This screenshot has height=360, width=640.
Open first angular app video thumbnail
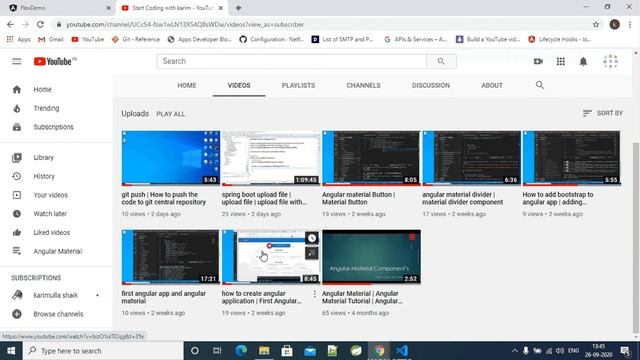(x=171, y=257)
